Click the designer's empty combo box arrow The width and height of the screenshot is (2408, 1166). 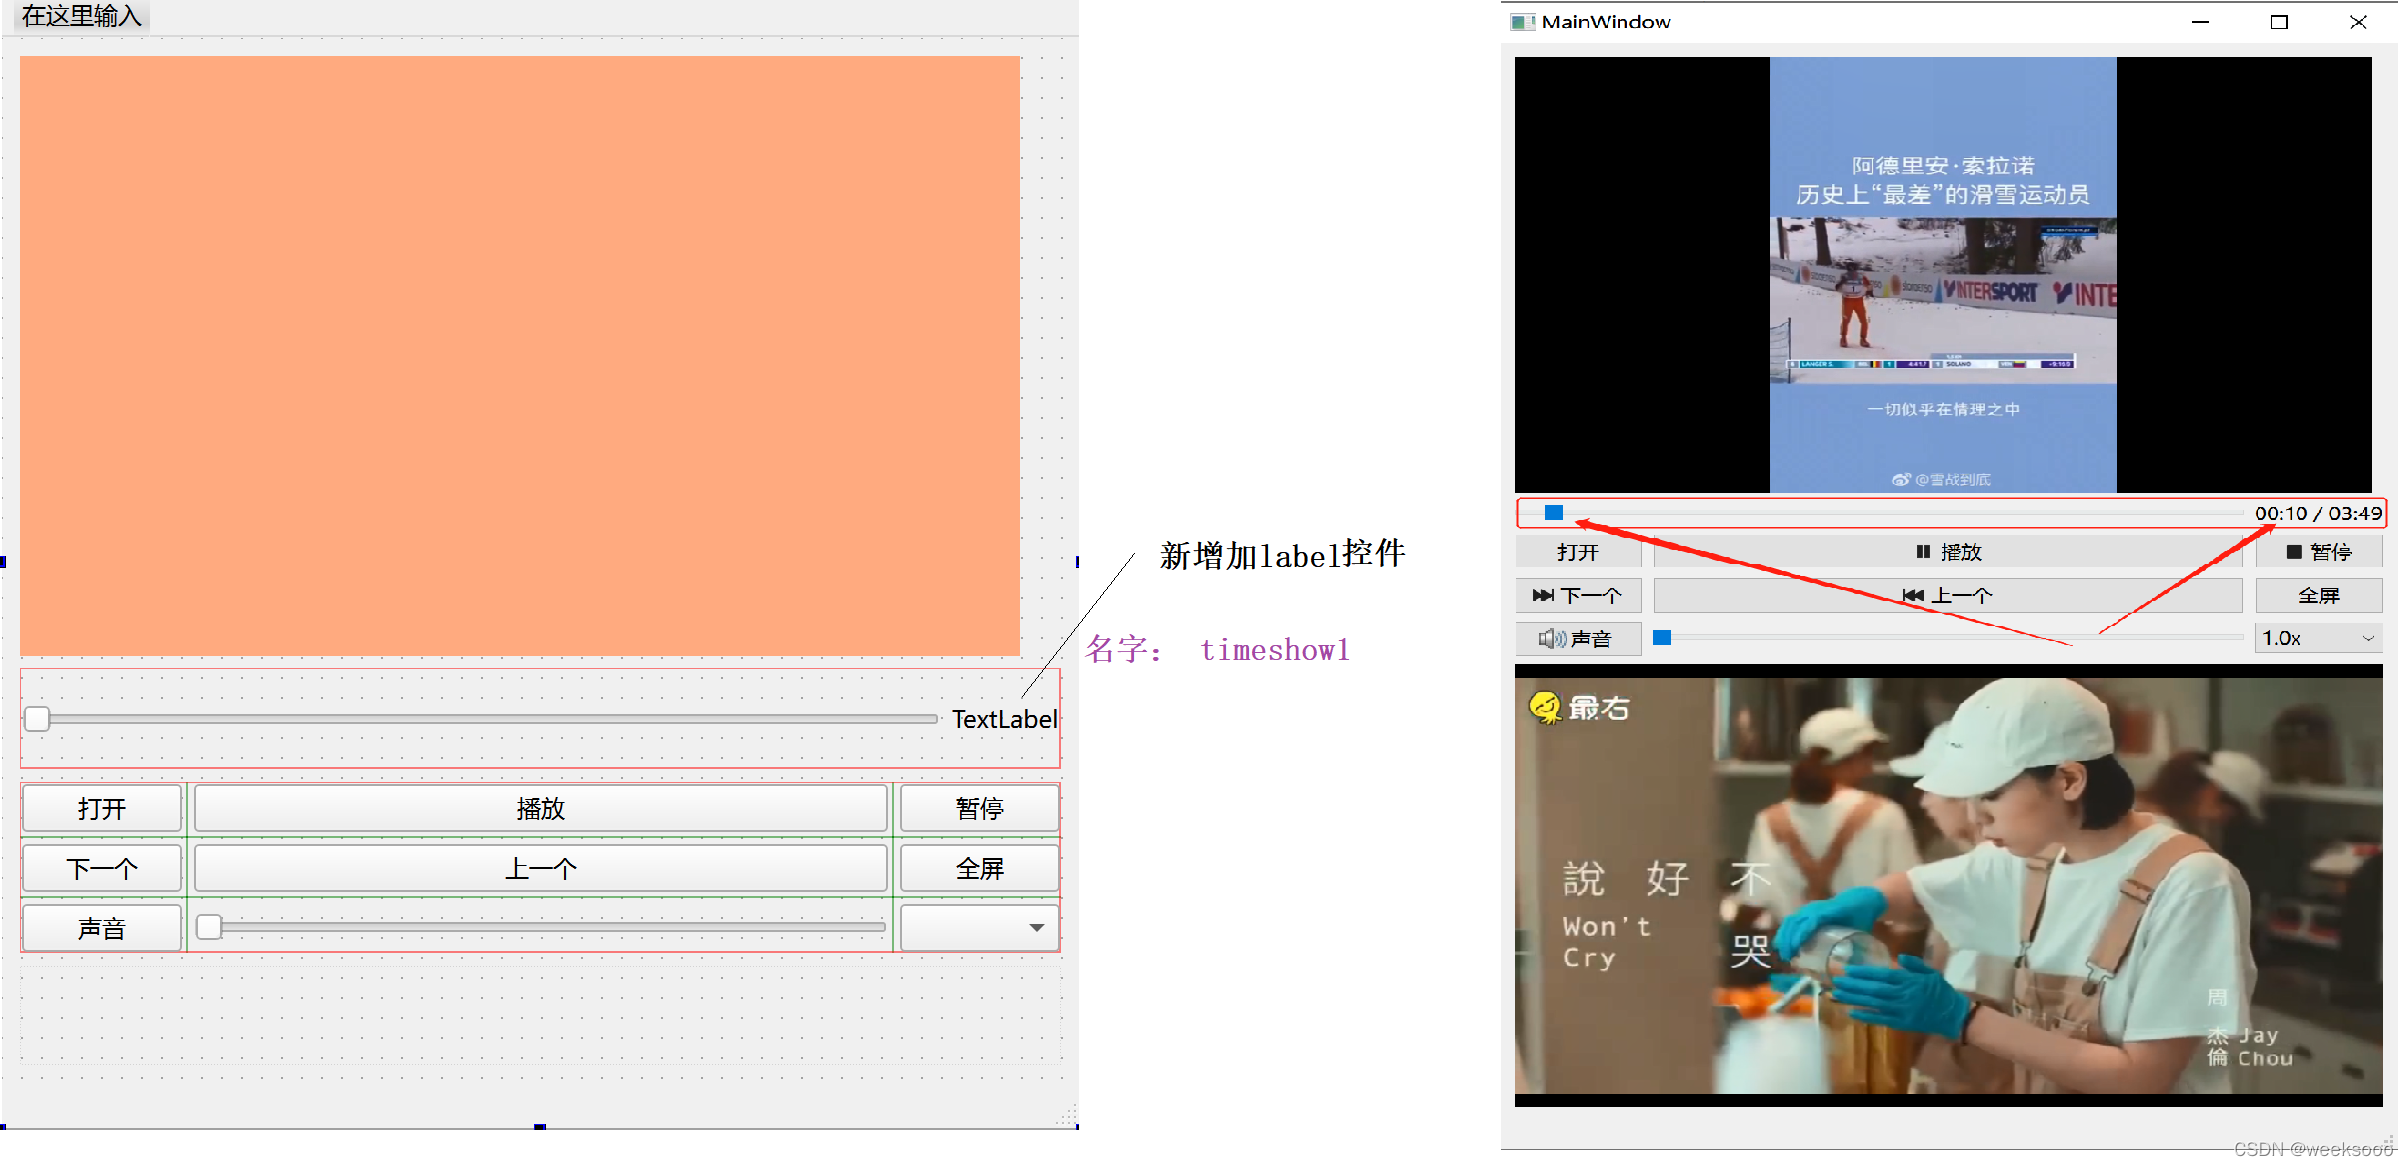1036,928
